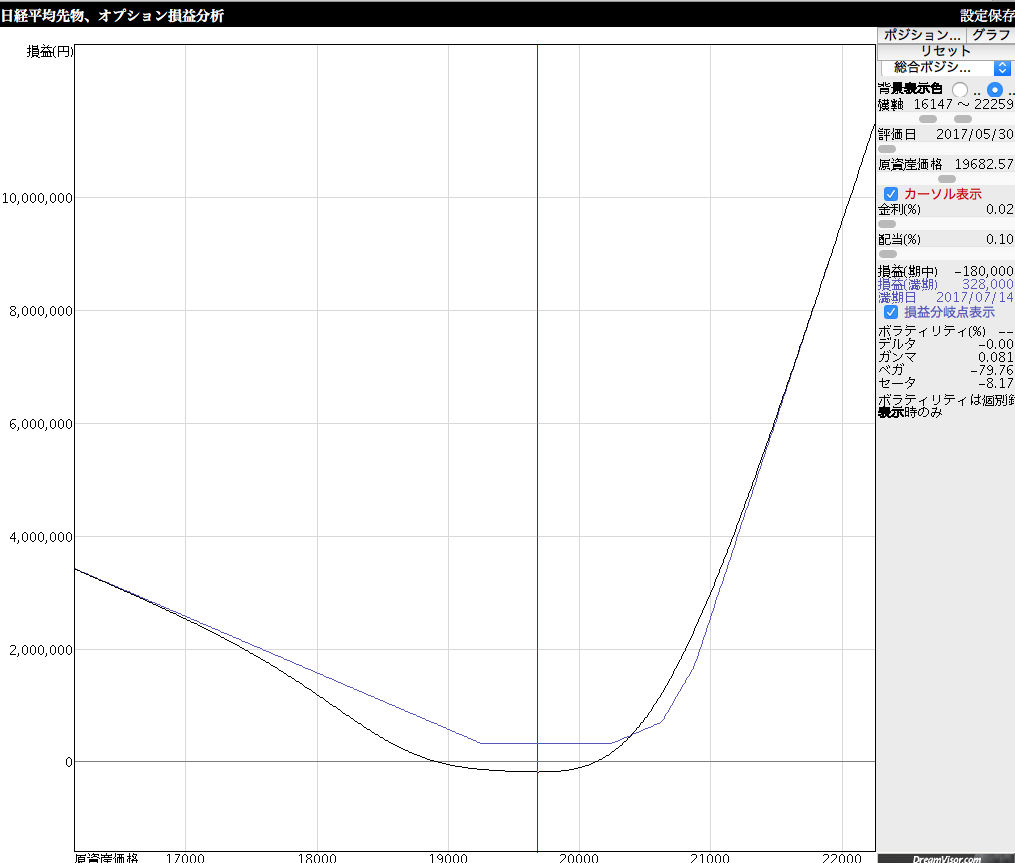
Task: Click the 金利(%) value 0.02
Action: tap(999, 209)
